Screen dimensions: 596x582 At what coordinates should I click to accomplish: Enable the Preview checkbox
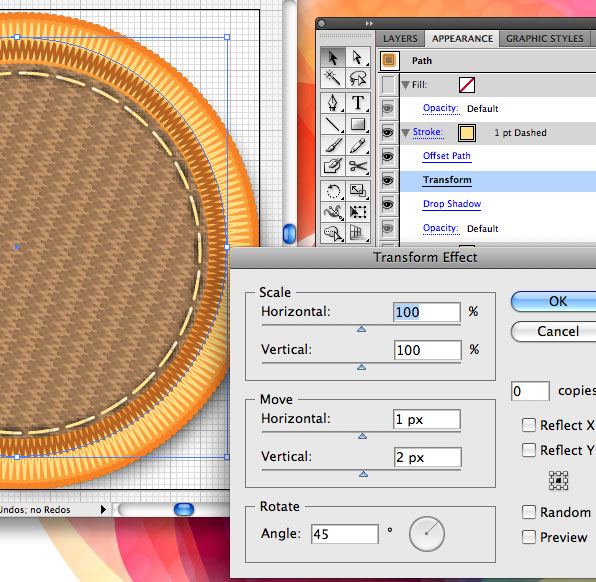[x=529, y=537]
